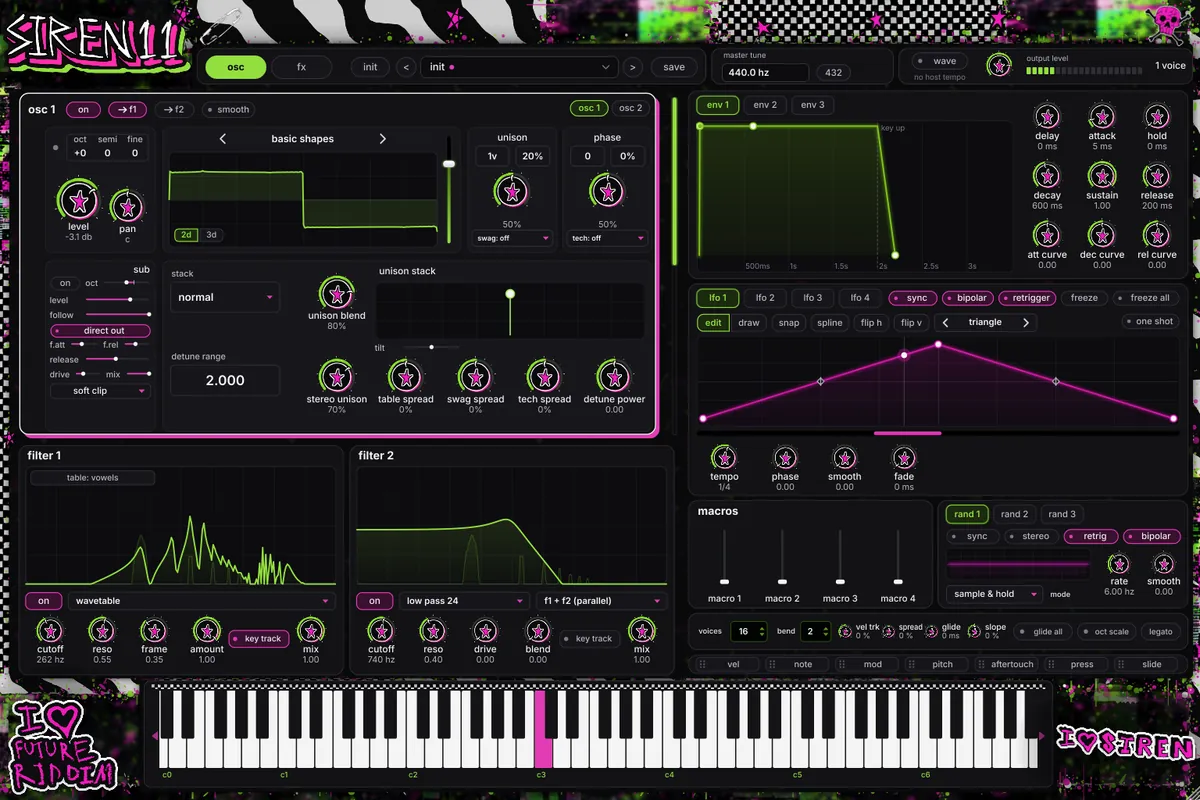Image resolution: width=1200 pixels, height=800 pixels.
Task: Open the f1 + f2 (parallel) routing dropdown
Action: coord(600,601)
